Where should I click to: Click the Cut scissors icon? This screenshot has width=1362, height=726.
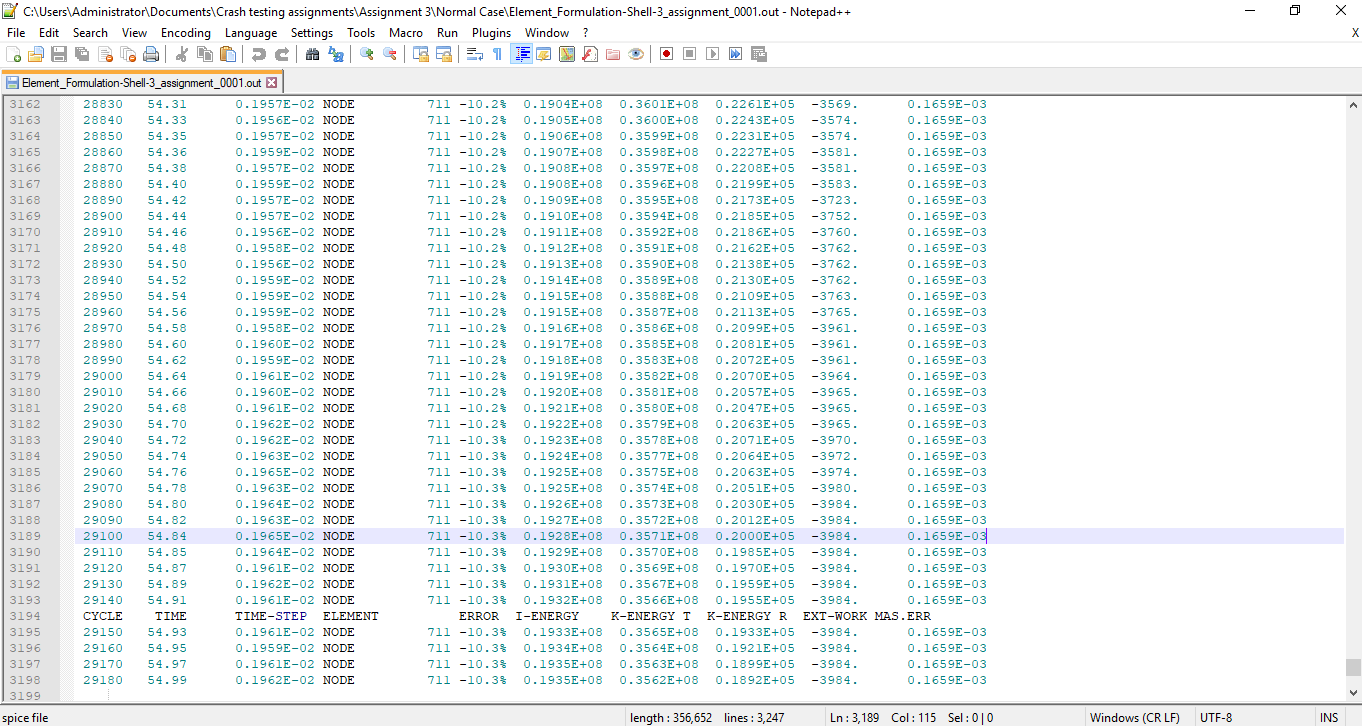tap(182, 54)
